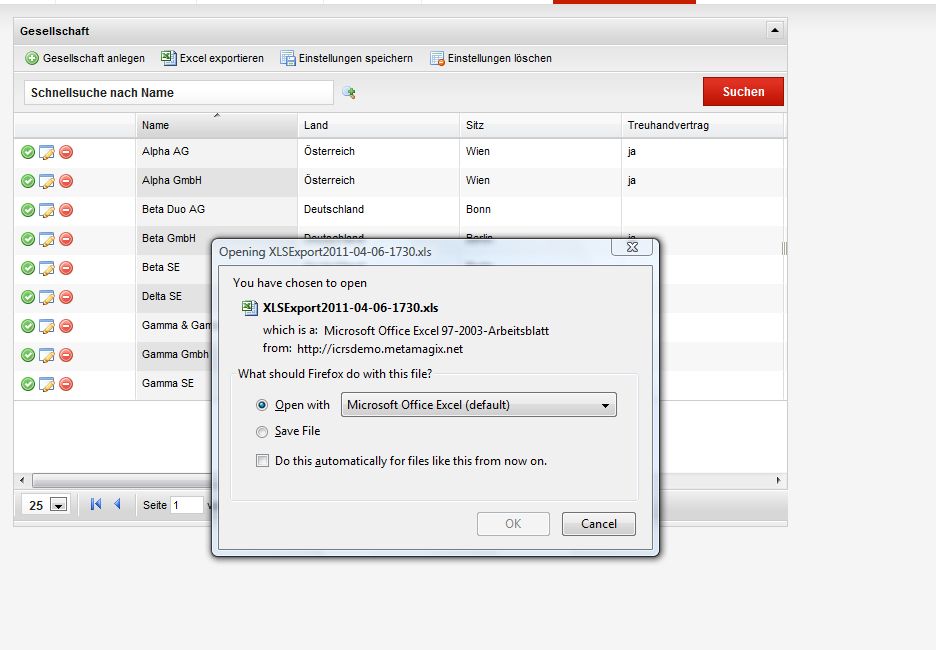The height and width of the screenshot is (650, 936).
Task: Sort table by Sitz column header
Action: coord(540,125)
